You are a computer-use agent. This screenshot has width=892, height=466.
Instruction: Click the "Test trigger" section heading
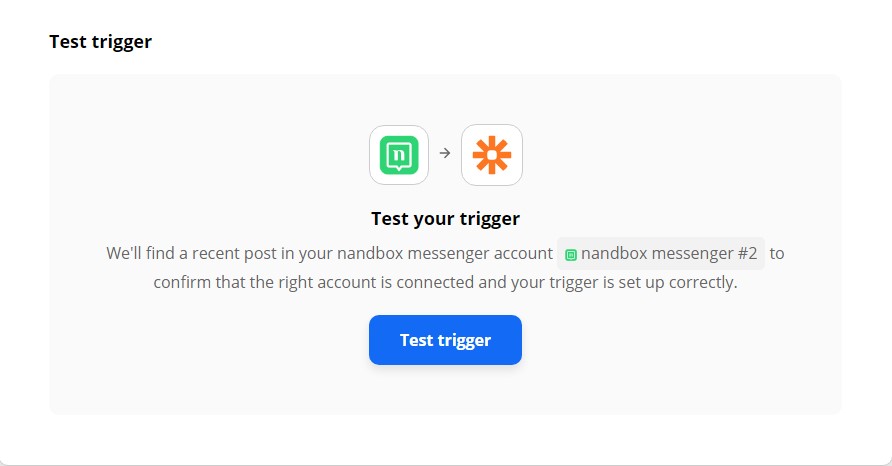pyautogui.click(x=101, y=42)
